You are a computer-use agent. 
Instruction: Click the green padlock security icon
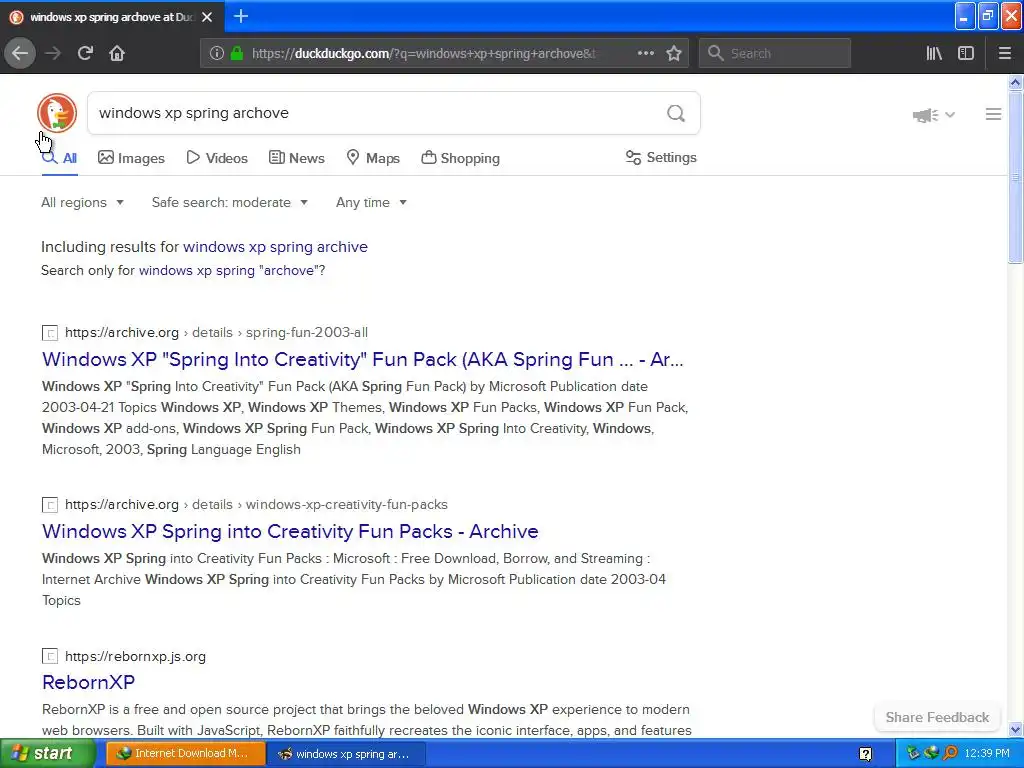[x=237, y=54]
